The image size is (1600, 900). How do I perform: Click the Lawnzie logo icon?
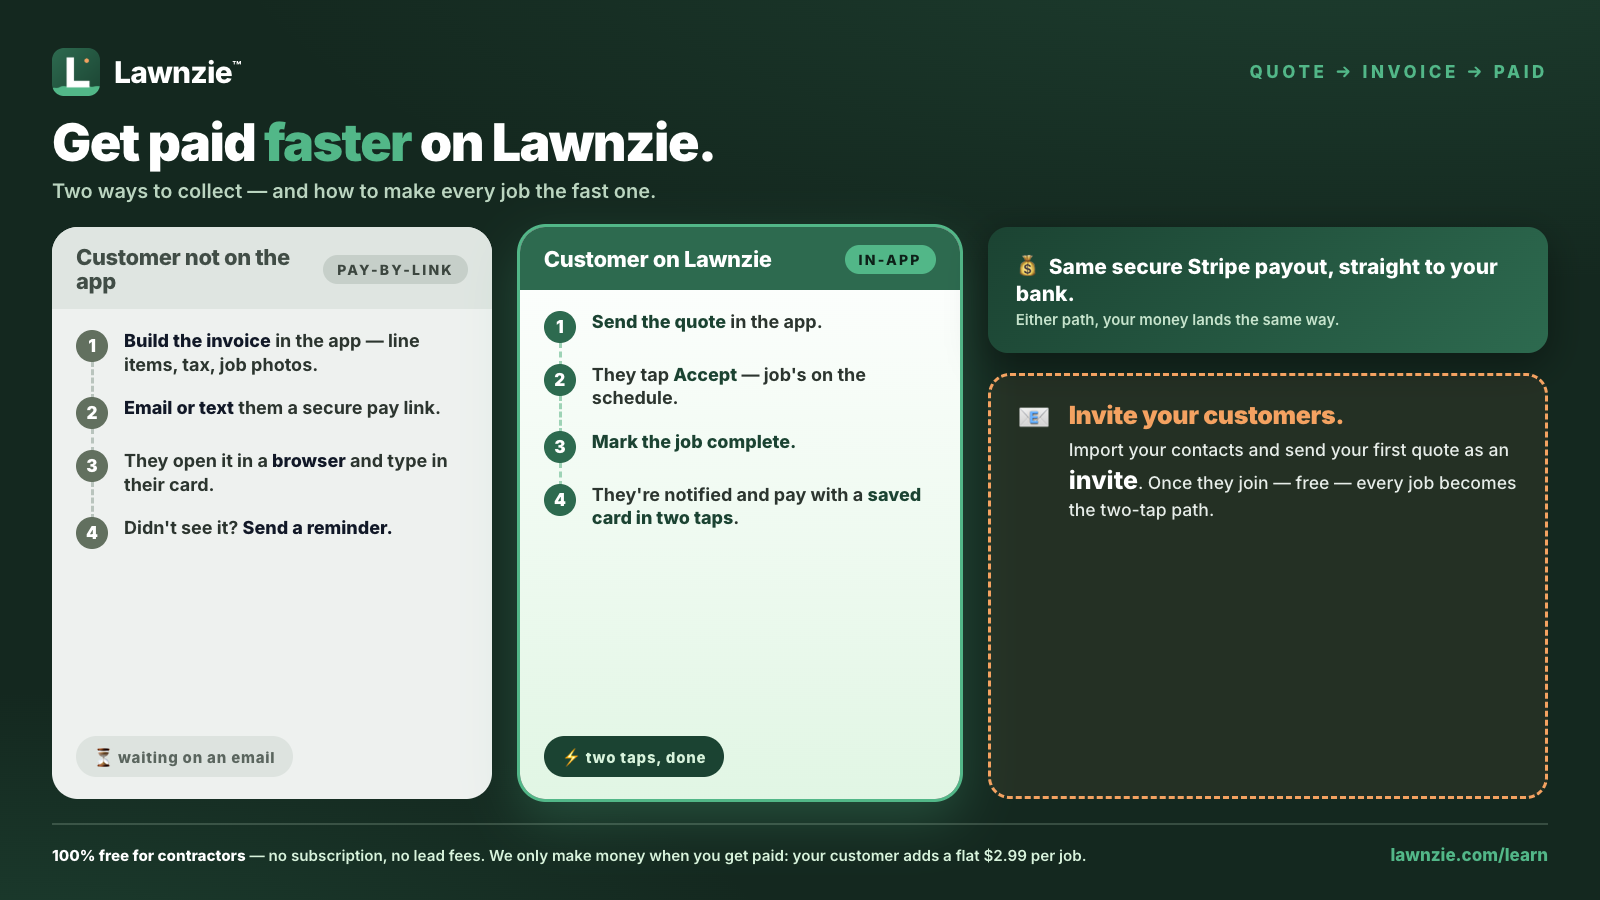[x=76, y=72]
